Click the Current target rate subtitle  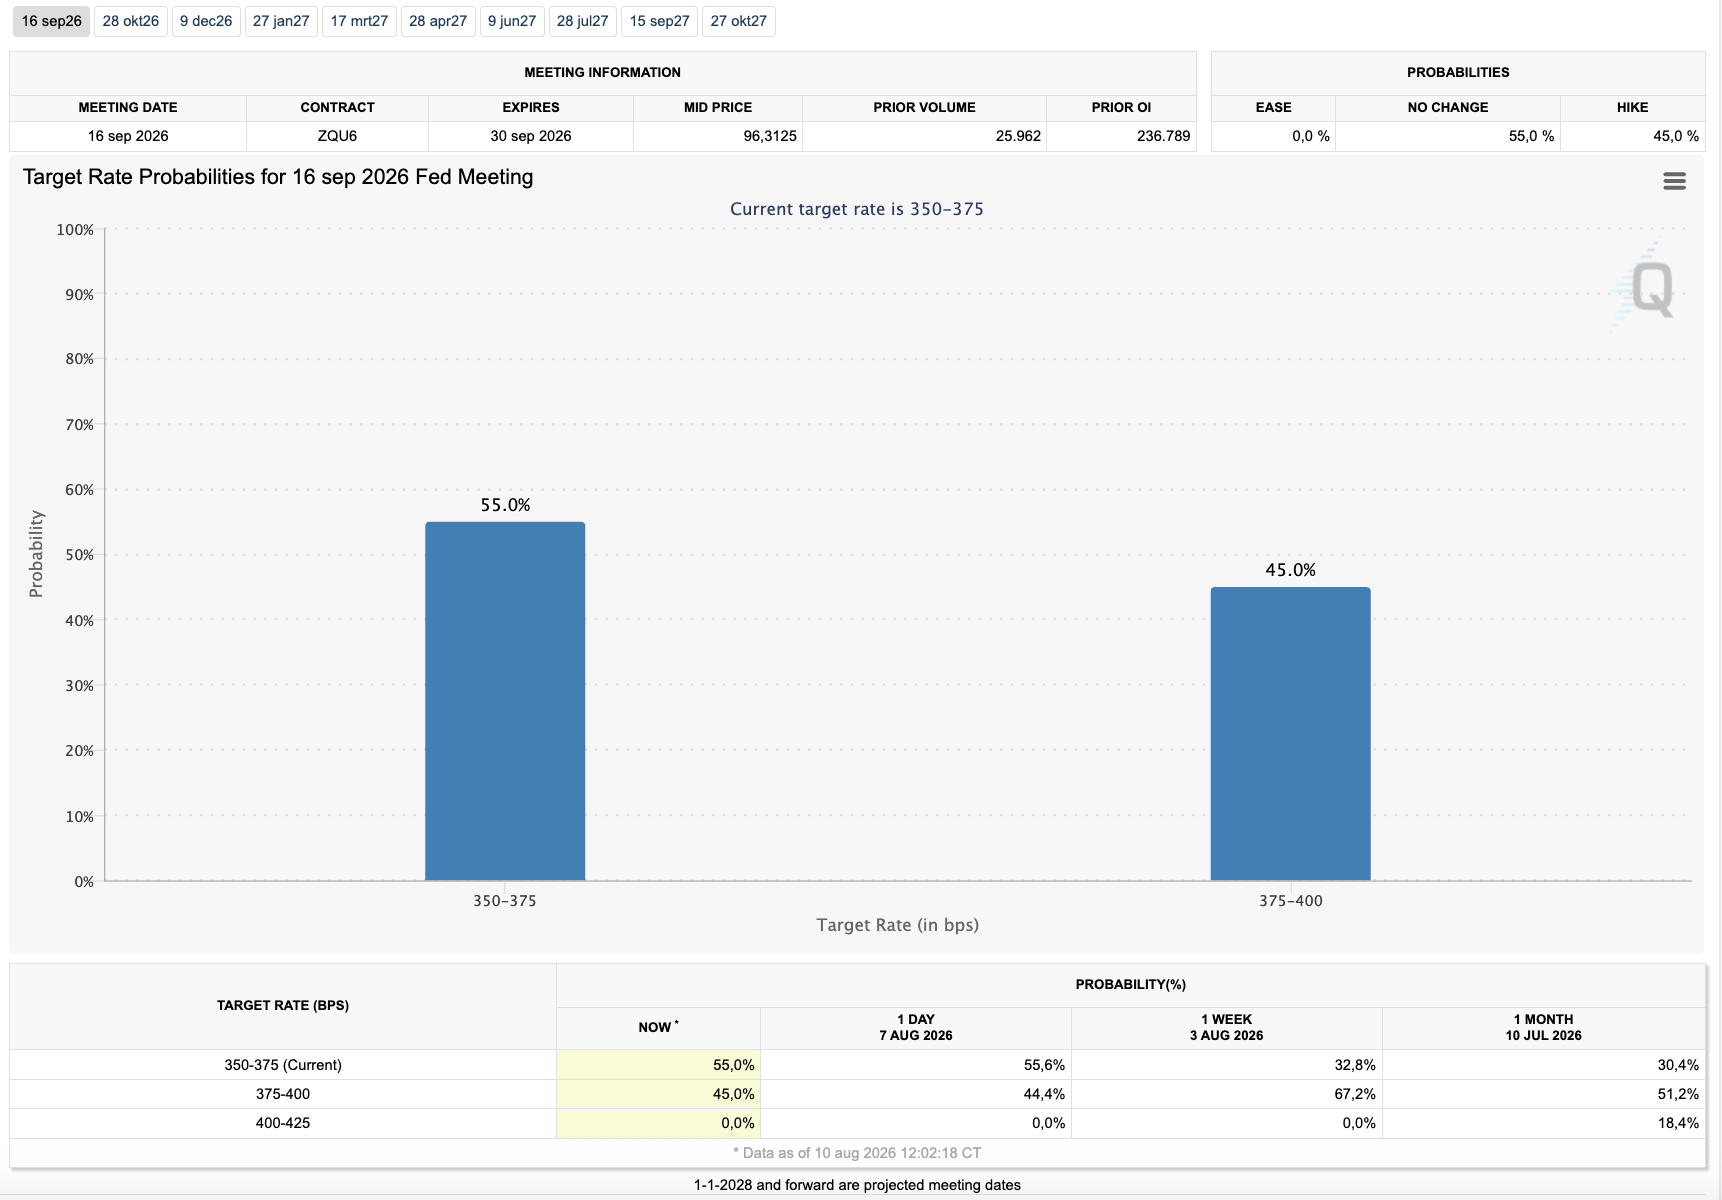coord(857,209)
